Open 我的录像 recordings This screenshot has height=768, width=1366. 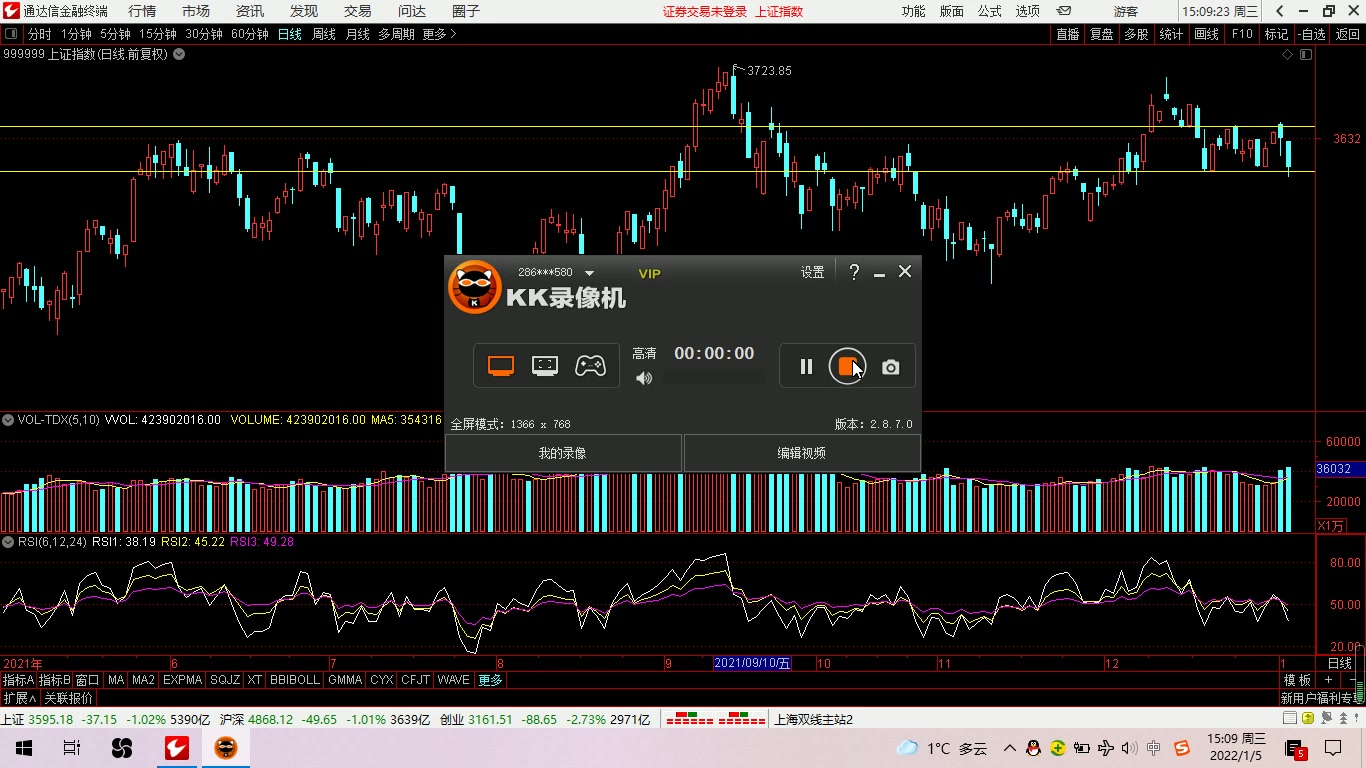(562, 453)
